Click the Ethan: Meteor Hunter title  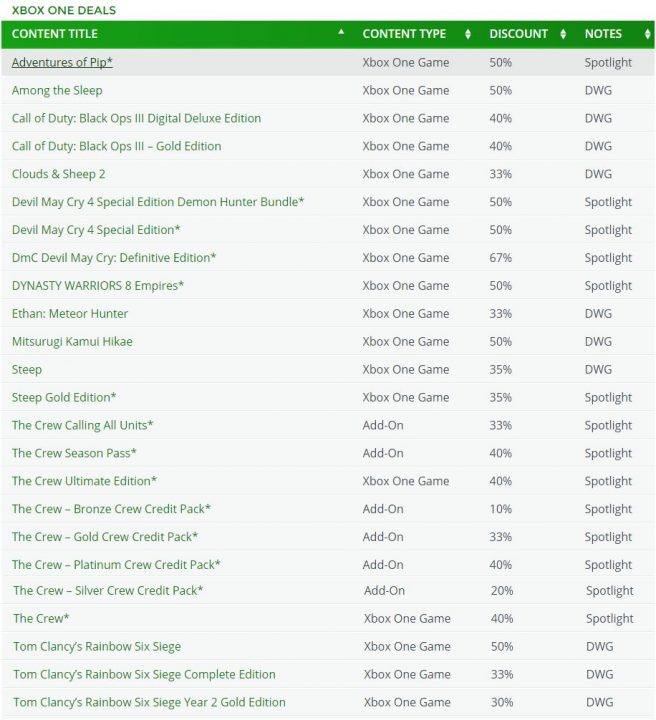(70, 314)
